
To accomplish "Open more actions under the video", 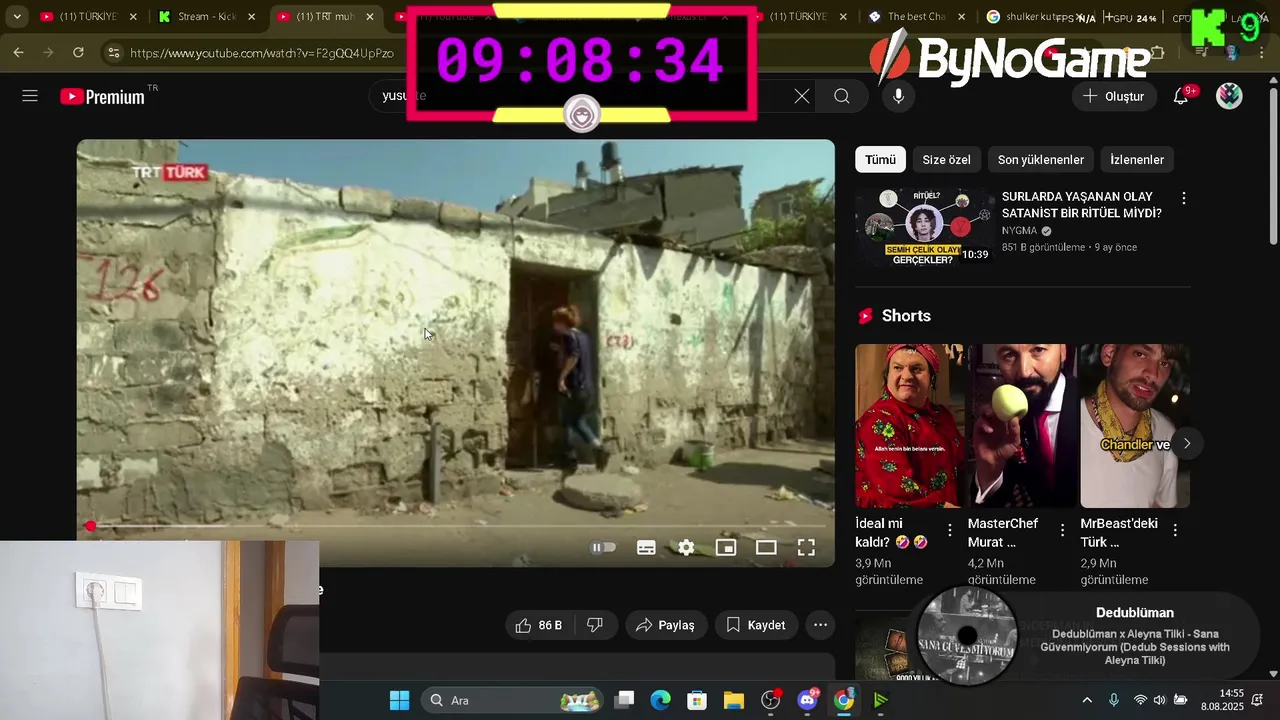I will (x=820, y=625).
